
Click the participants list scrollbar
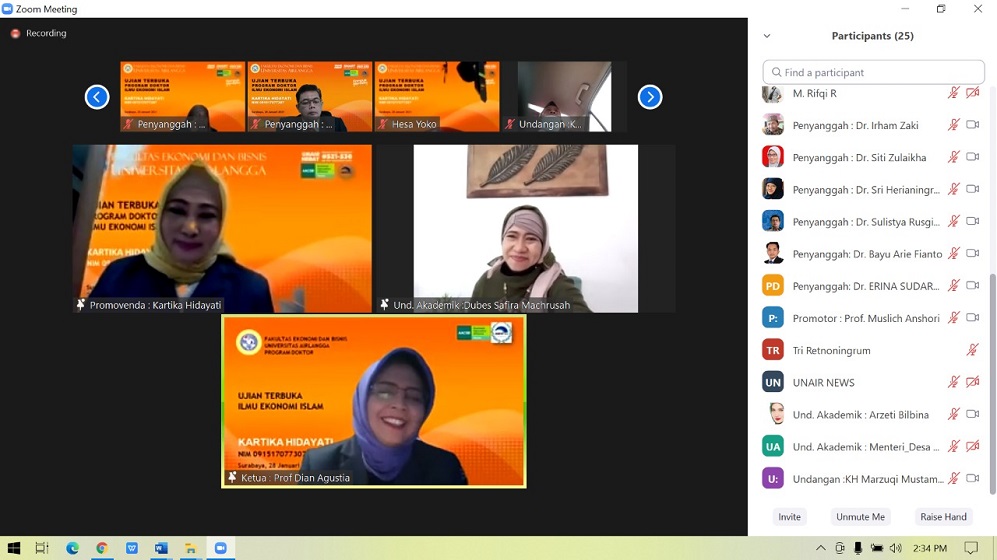point(992,384)
